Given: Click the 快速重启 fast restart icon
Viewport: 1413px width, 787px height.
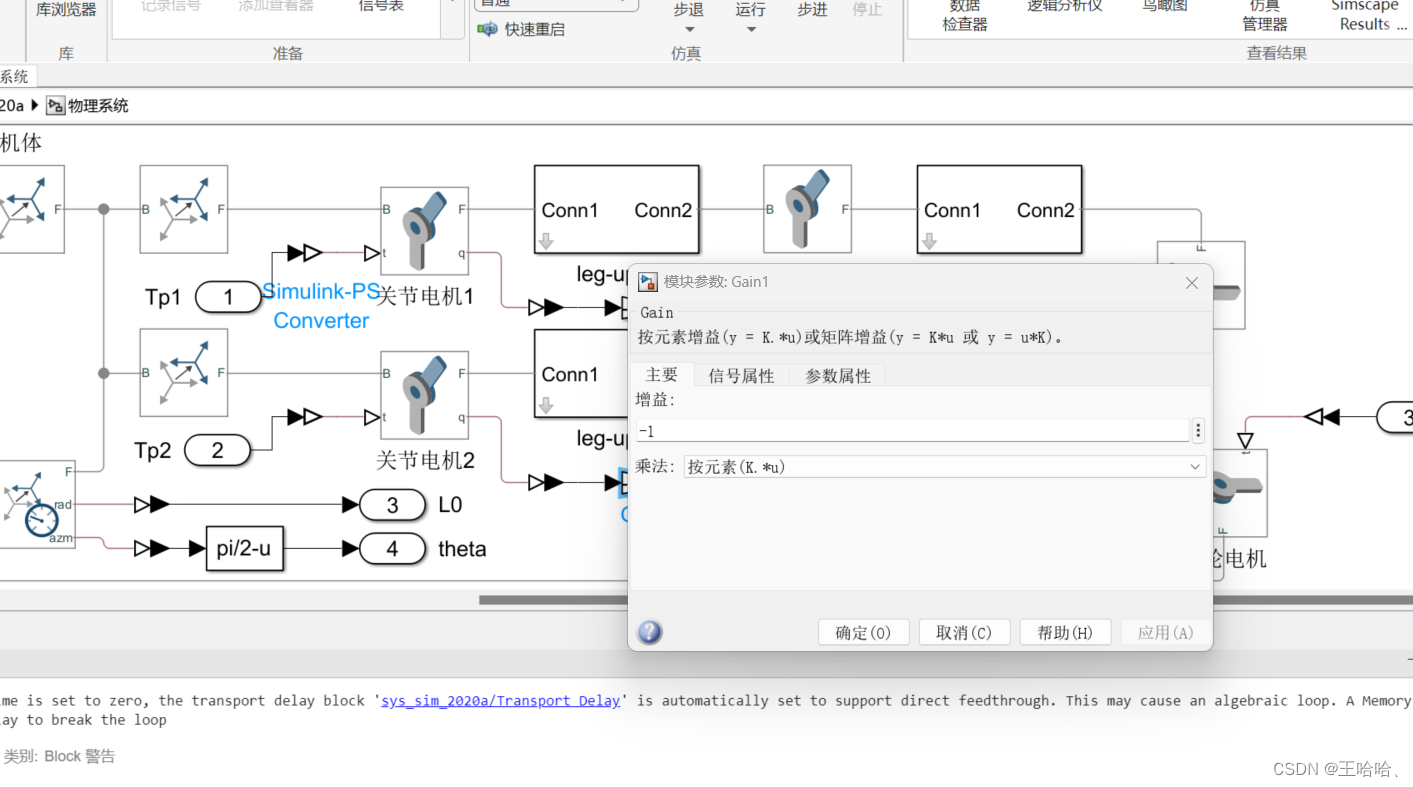Looking at the screenshot, I should [487, 29].
